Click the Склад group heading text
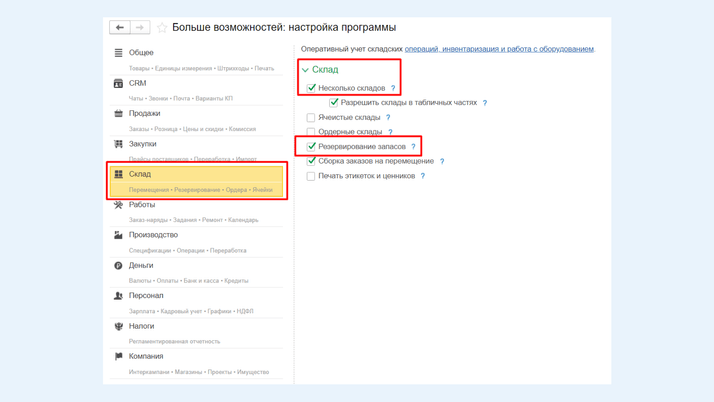 coord(325,70)
